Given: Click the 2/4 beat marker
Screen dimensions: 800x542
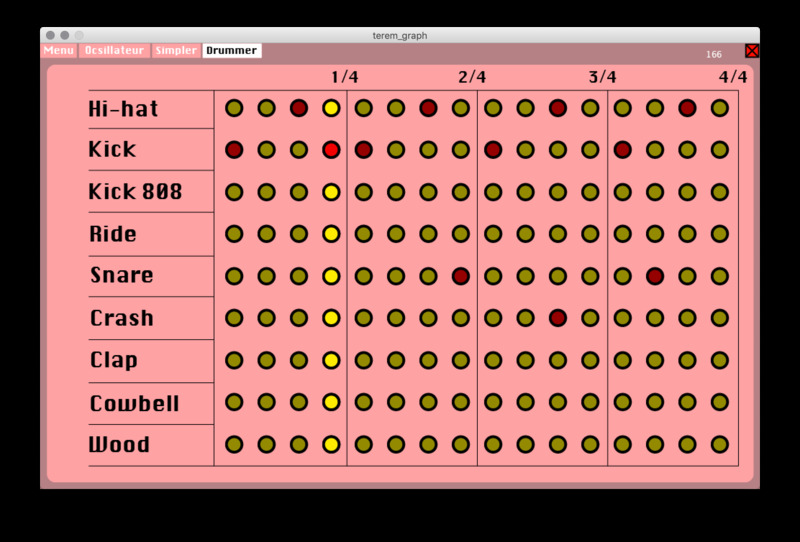Looking at the screenshot, I should (x=472, y=77).
